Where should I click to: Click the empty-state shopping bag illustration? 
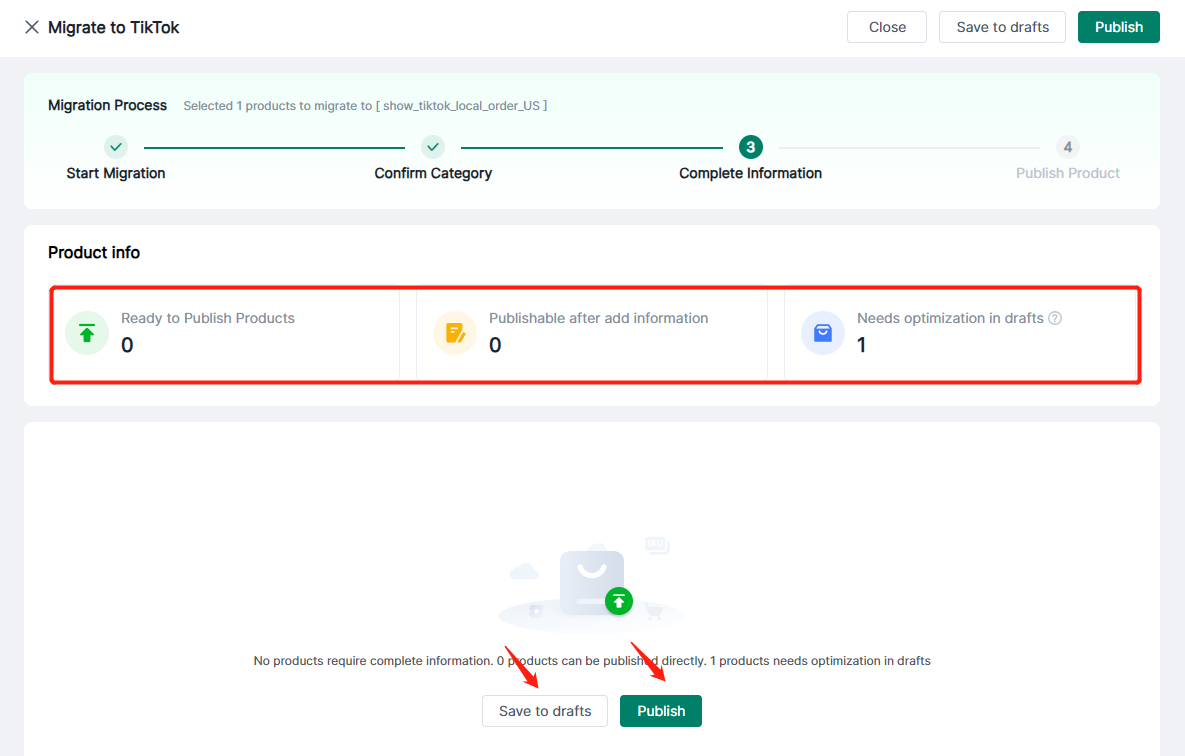pyautogui.click(x=592, y=584)
